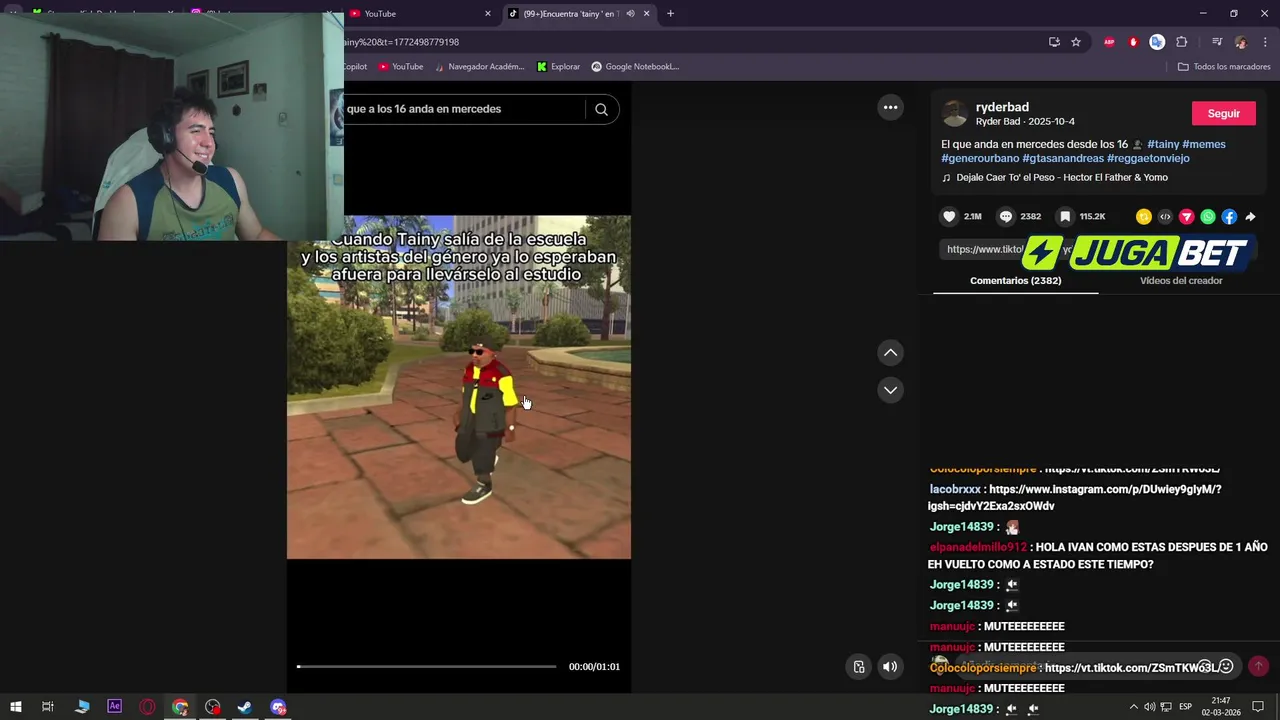Bookmark this page with the star icon

[x=1076, y=42]
